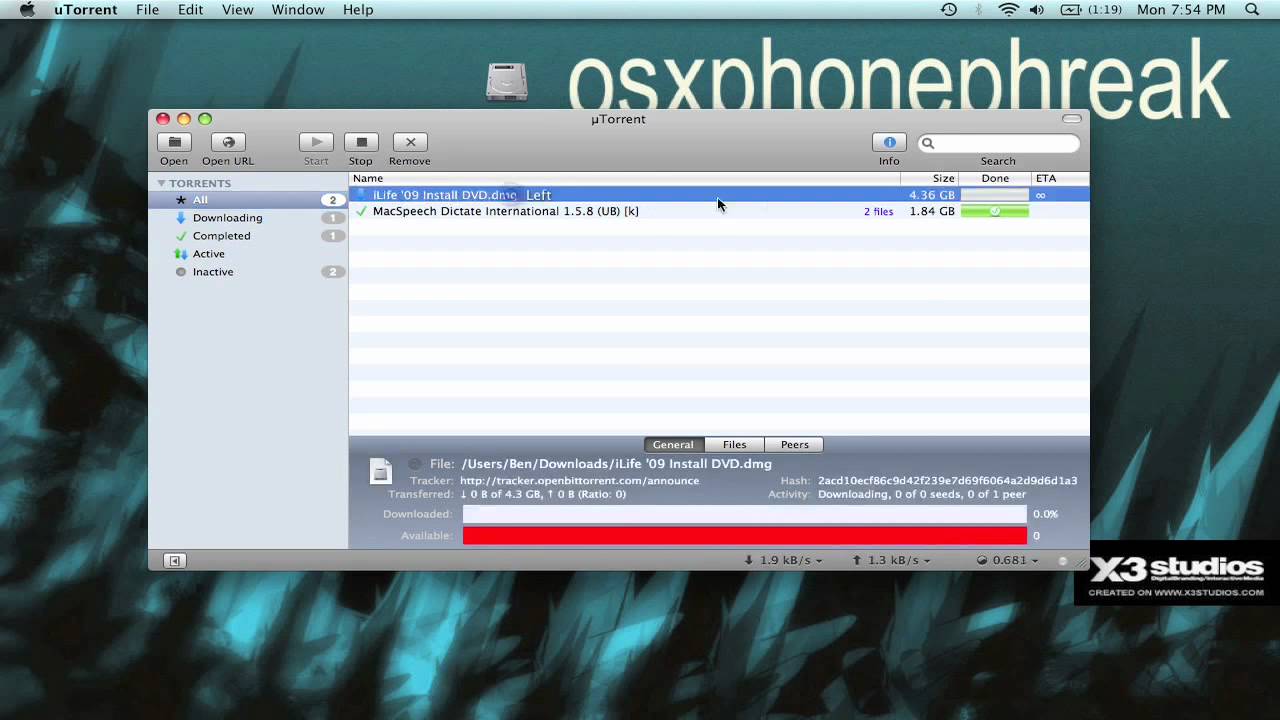Click the tracker URL openbittorrent.com/announce
Image resolution: width=1280 pixels, height=720 pixels.
tap(579, 481)
